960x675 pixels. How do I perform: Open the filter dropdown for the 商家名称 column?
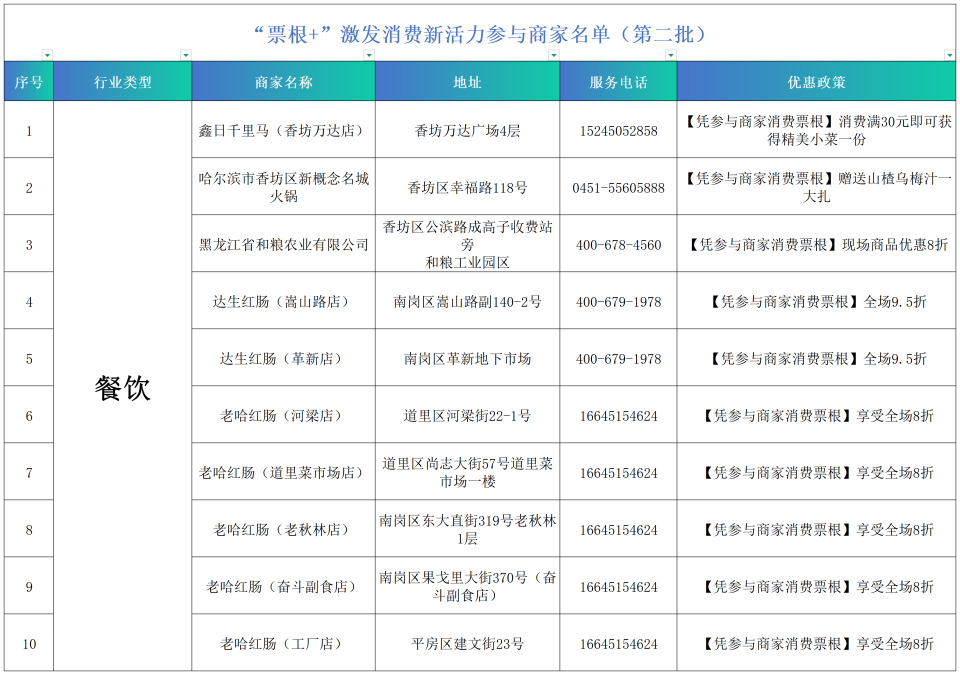click(369, 55)
